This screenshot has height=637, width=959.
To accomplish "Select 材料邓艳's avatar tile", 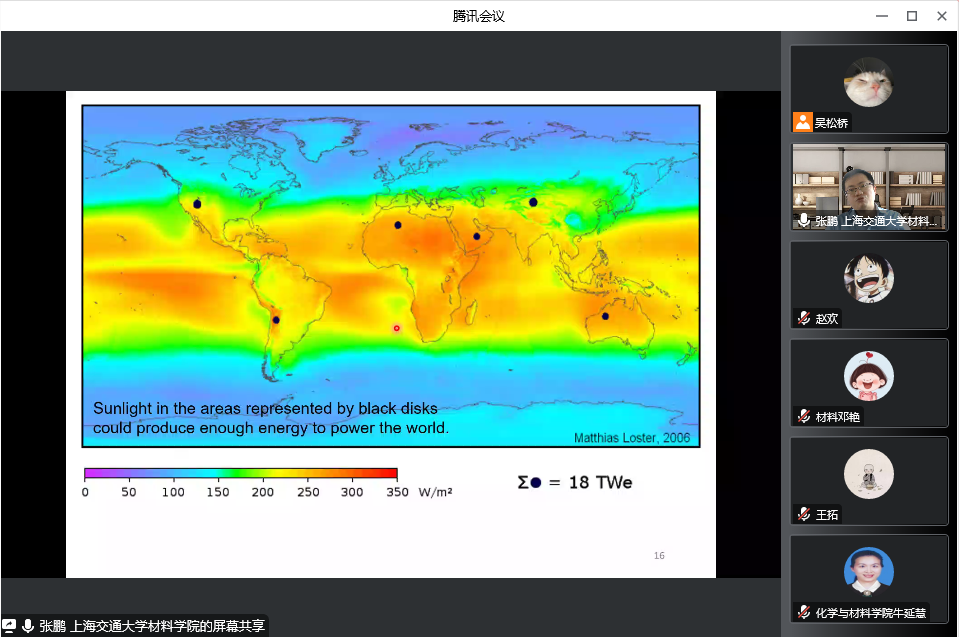I will (x=868, y=376).
